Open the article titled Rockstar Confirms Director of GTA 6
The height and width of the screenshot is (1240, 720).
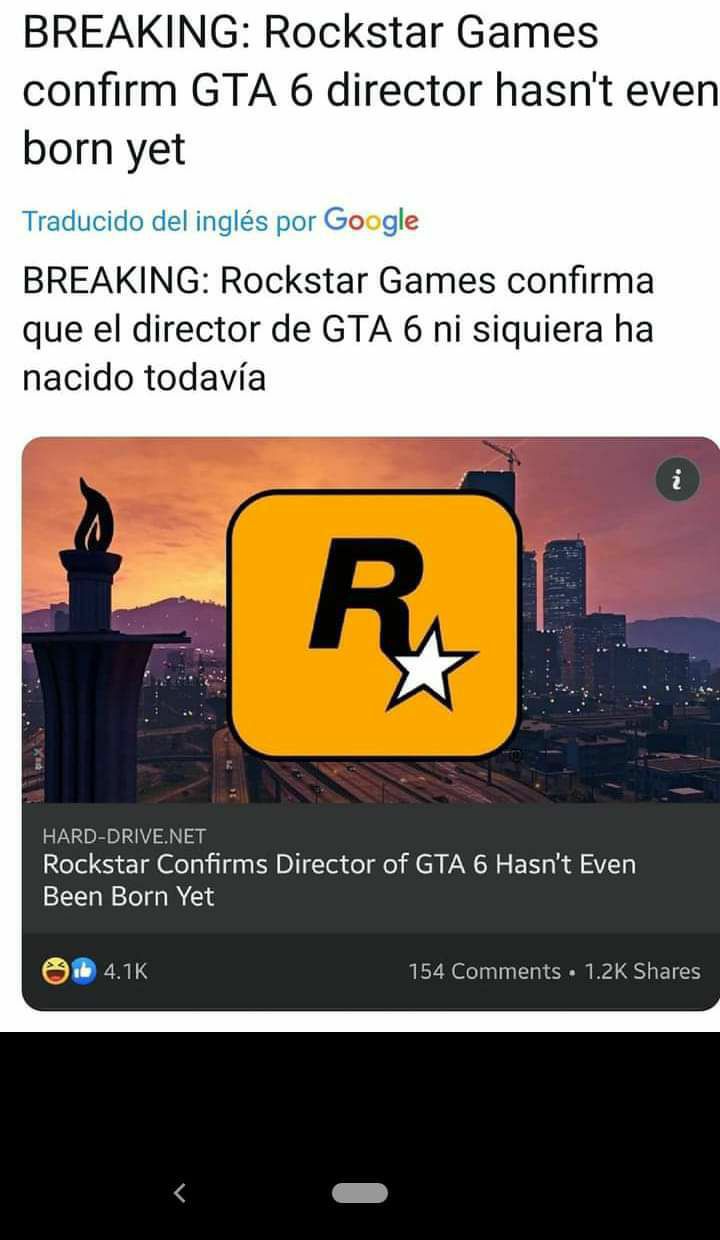tap(339, 880)
